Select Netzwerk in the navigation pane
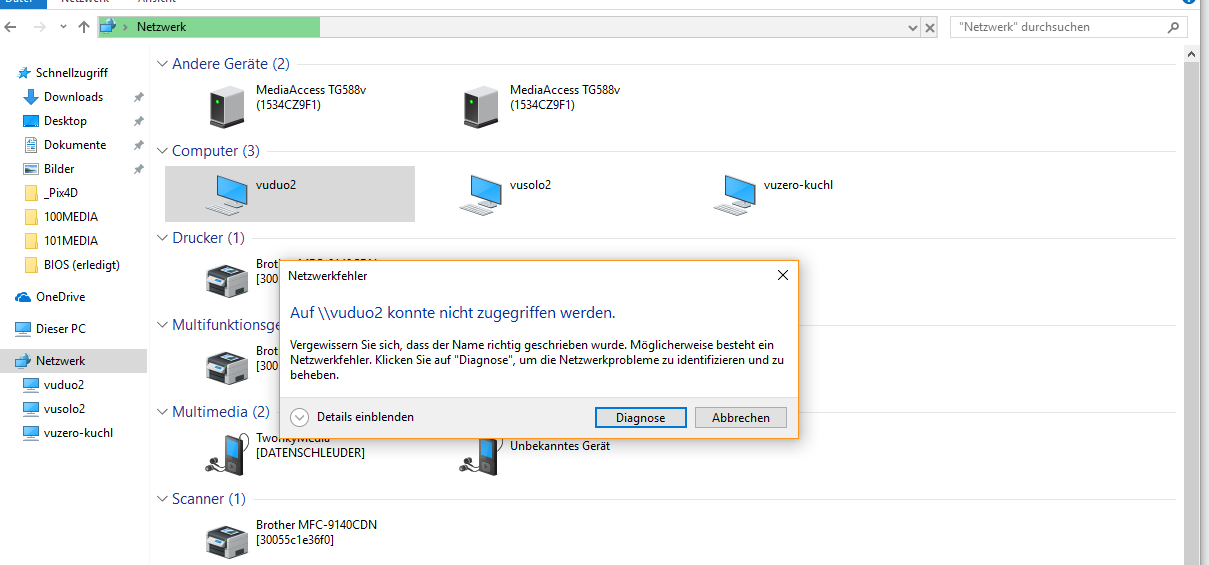The image size is (1209, 565). pos(73,361)
